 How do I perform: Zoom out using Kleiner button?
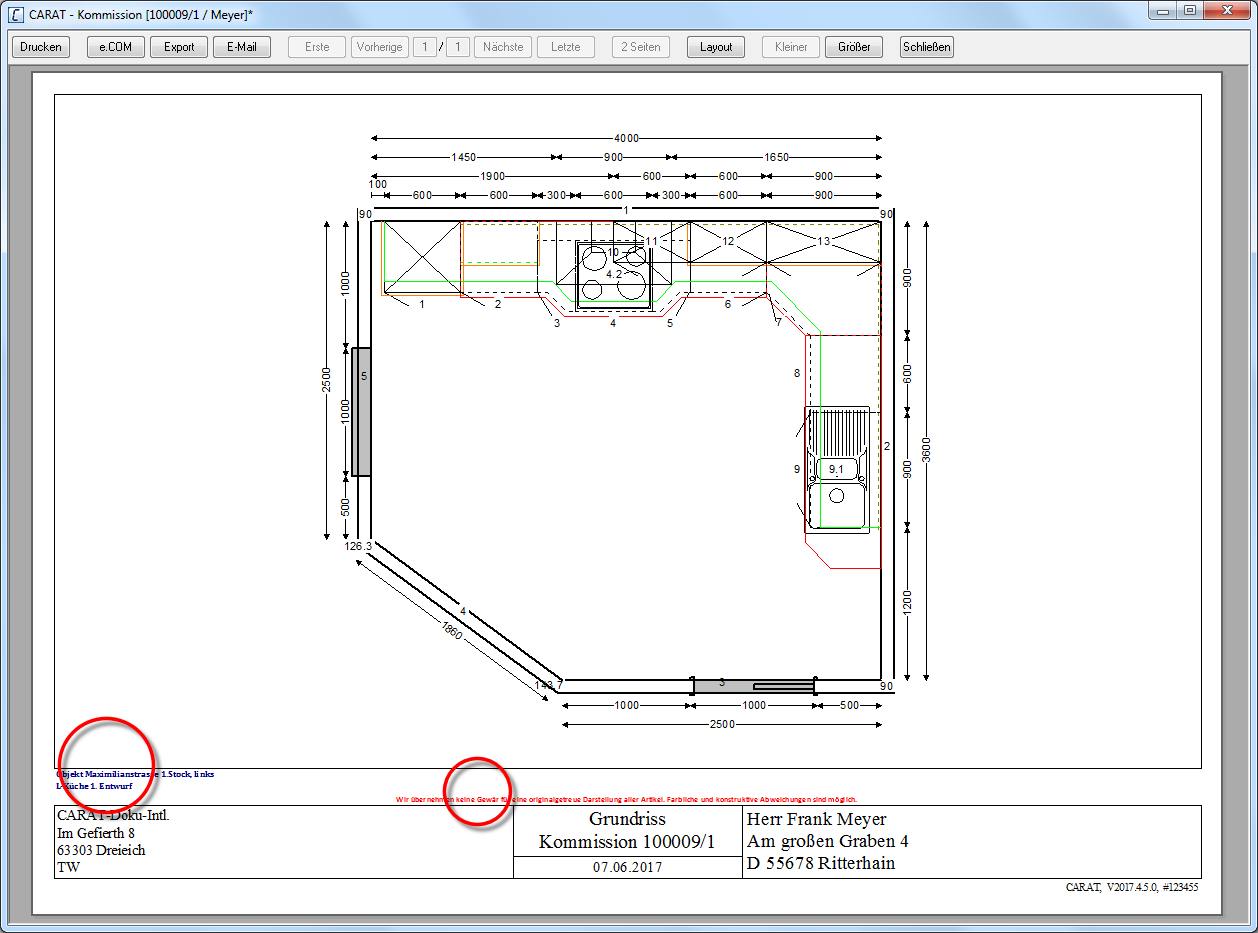(791, 47)
